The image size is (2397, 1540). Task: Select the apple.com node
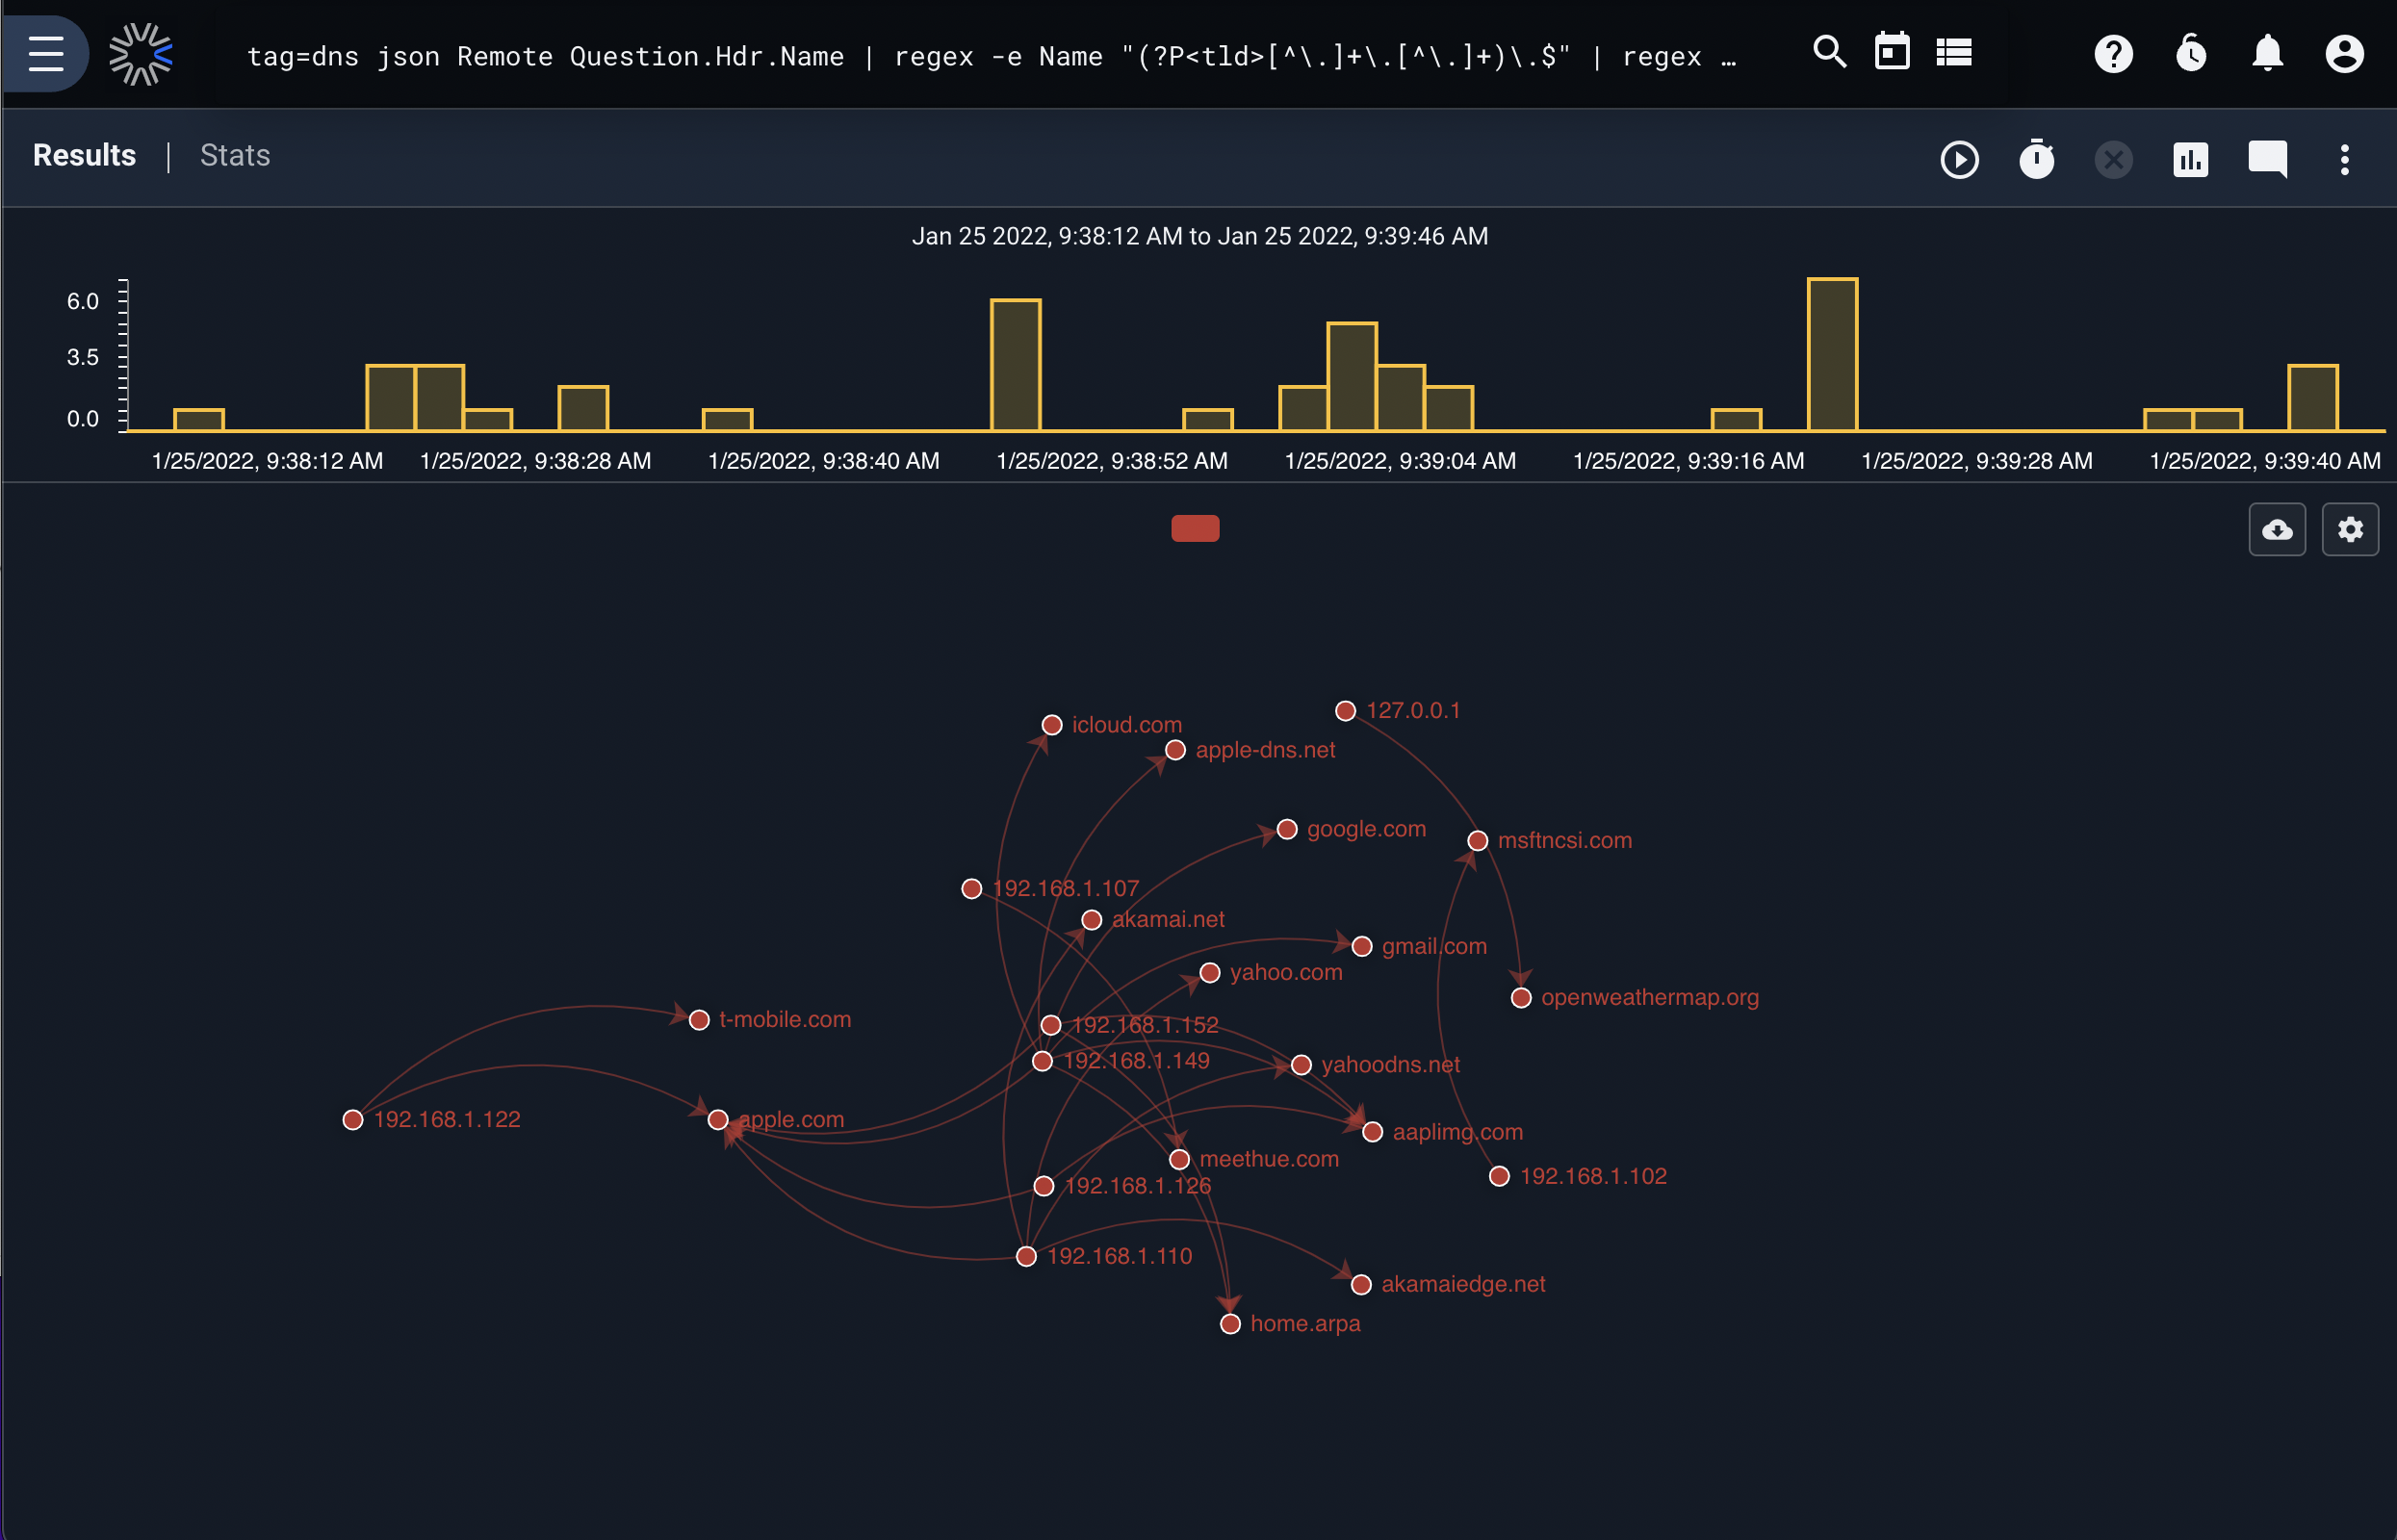click(x=718, y=1120)
